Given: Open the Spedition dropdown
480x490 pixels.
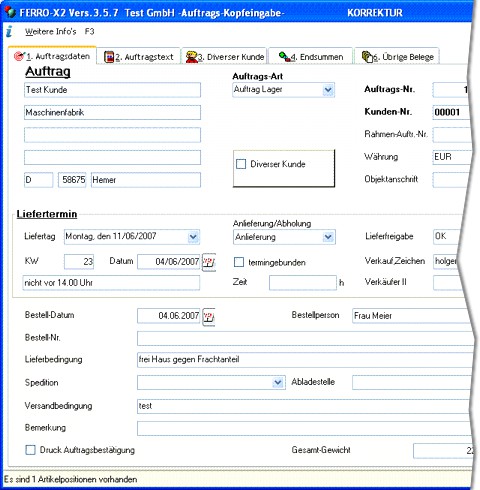Looking at the screenshot, I should 278,382.
